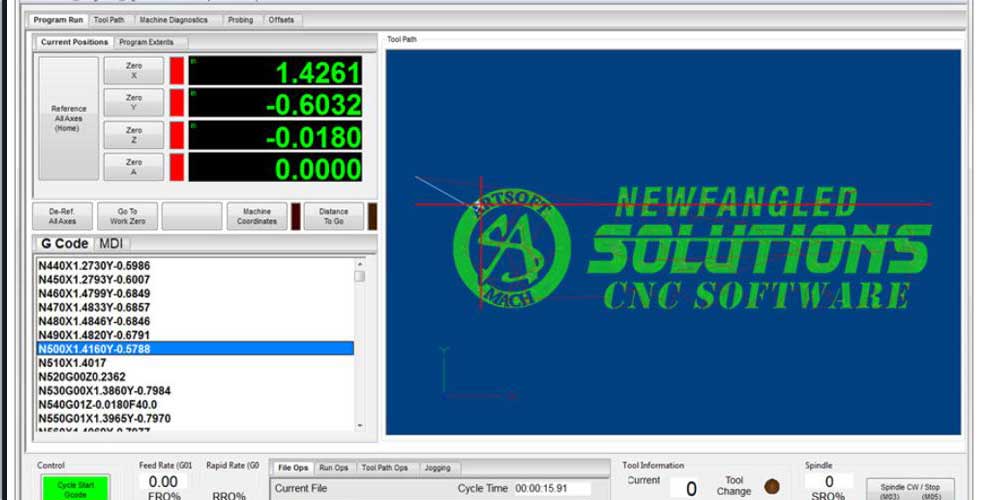Switch to the Program Run tab

[58, 20]
